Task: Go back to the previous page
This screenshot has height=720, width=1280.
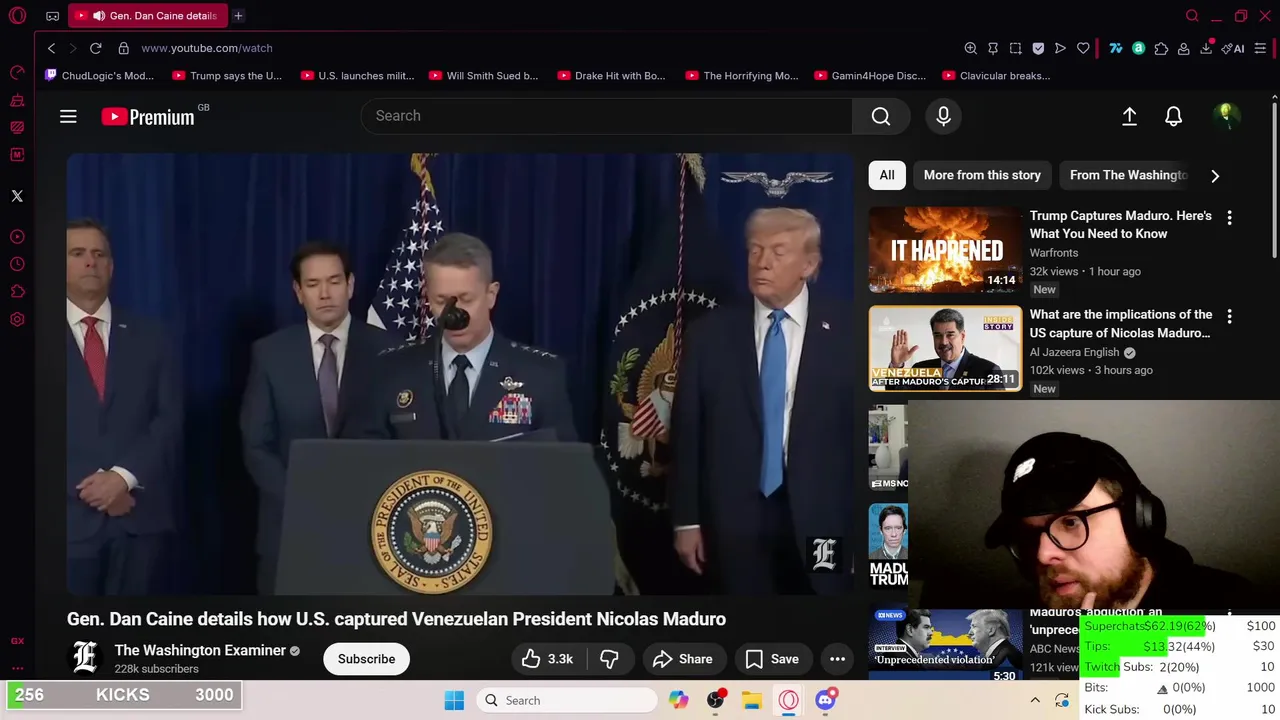Action: coord(51,48)
